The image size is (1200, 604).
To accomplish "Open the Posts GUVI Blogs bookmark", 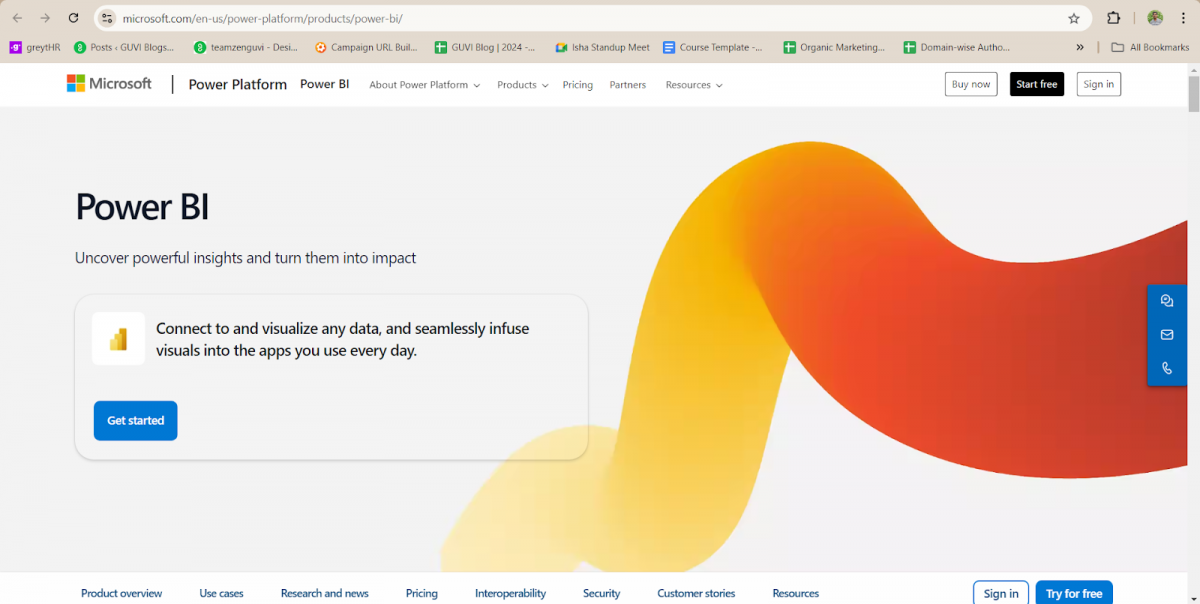I will (124, 47).
